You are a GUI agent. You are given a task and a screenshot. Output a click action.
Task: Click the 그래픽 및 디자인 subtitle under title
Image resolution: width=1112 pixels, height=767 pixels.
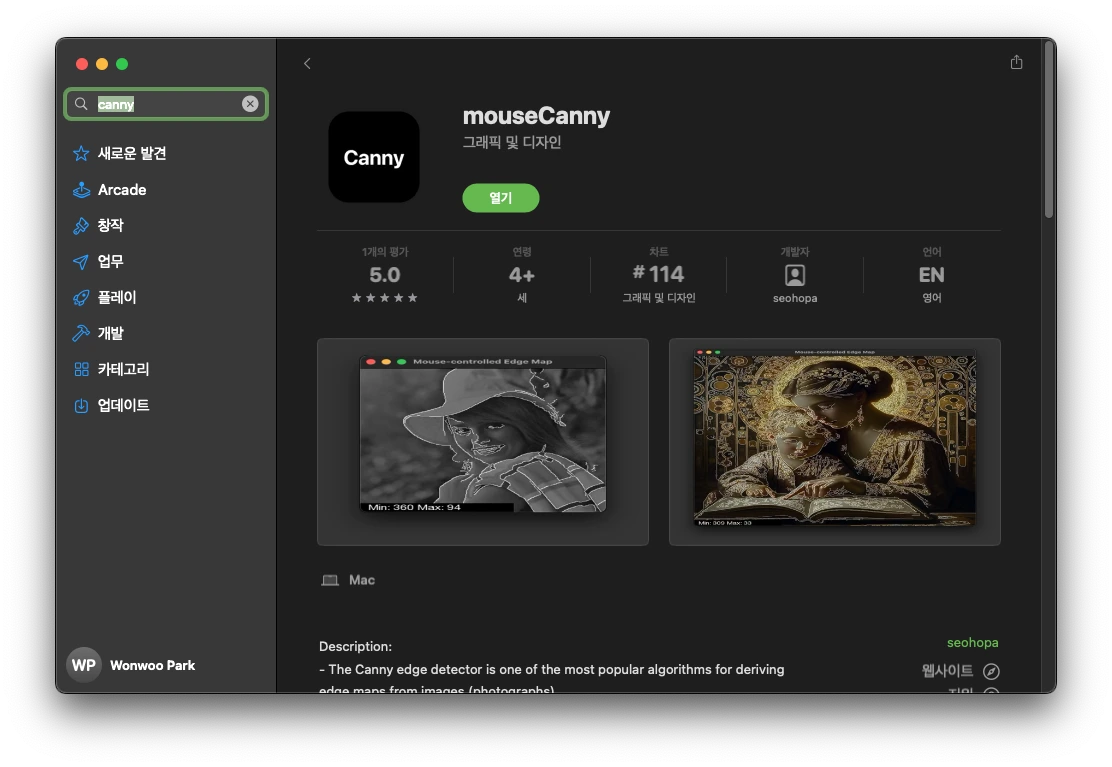click(511, 142)
